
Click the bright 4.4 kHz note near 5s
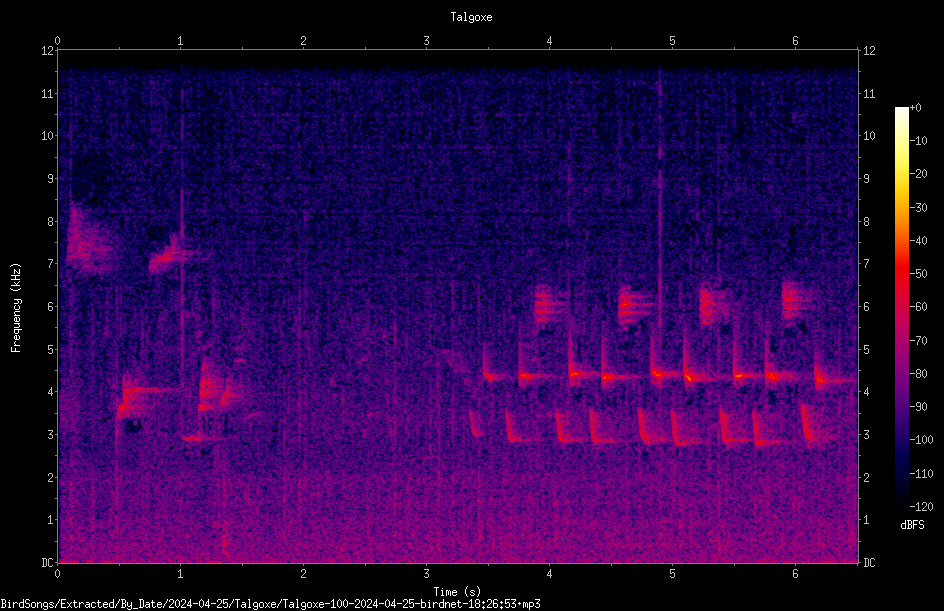tap(663, 373)
